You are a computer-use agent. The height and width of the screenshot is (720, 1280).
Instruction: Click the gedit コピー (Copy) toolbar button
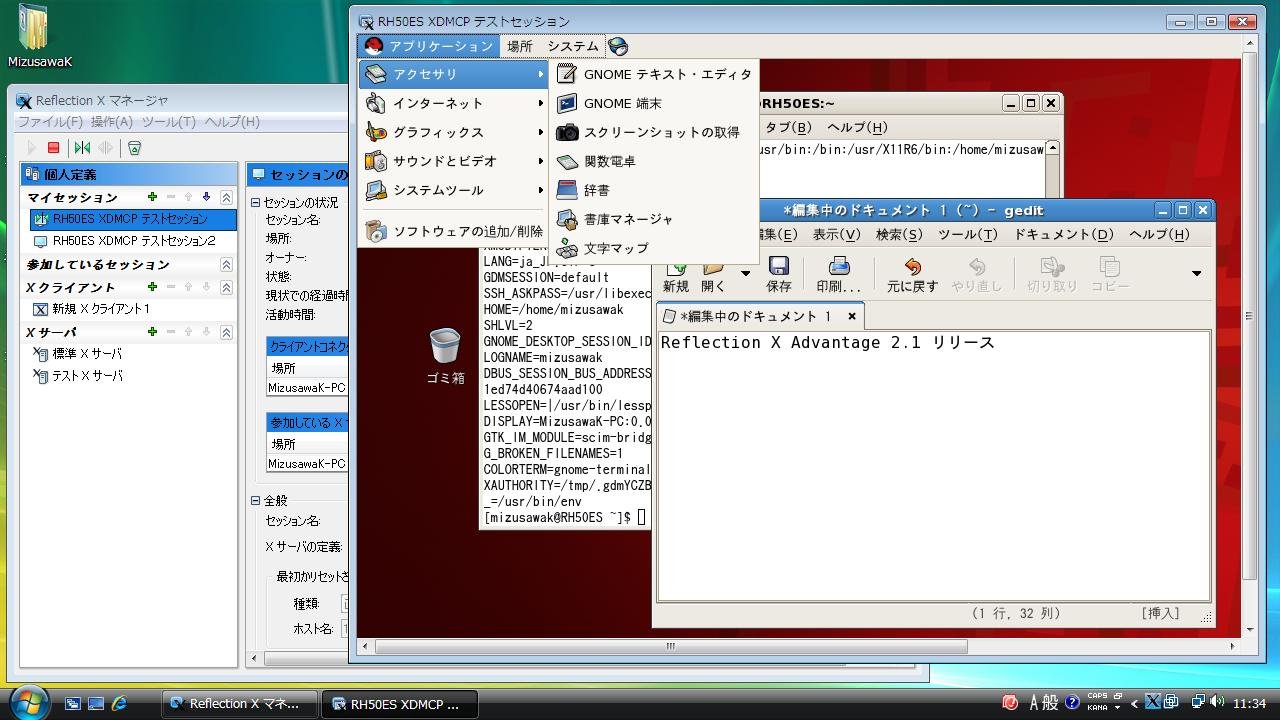pos(1110,275)
